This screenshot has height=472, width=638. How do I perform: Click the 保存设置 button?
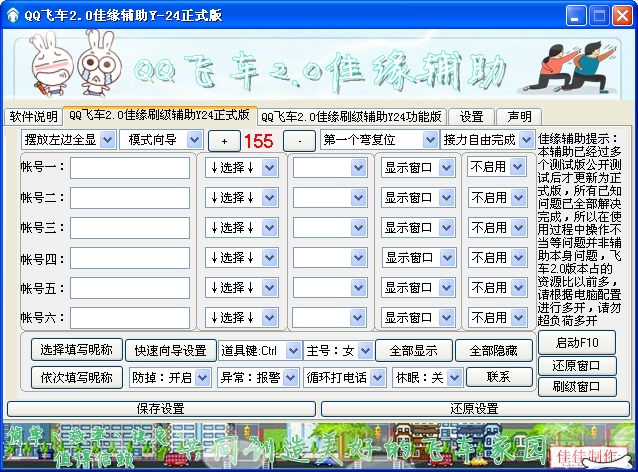tap(161, 409)
